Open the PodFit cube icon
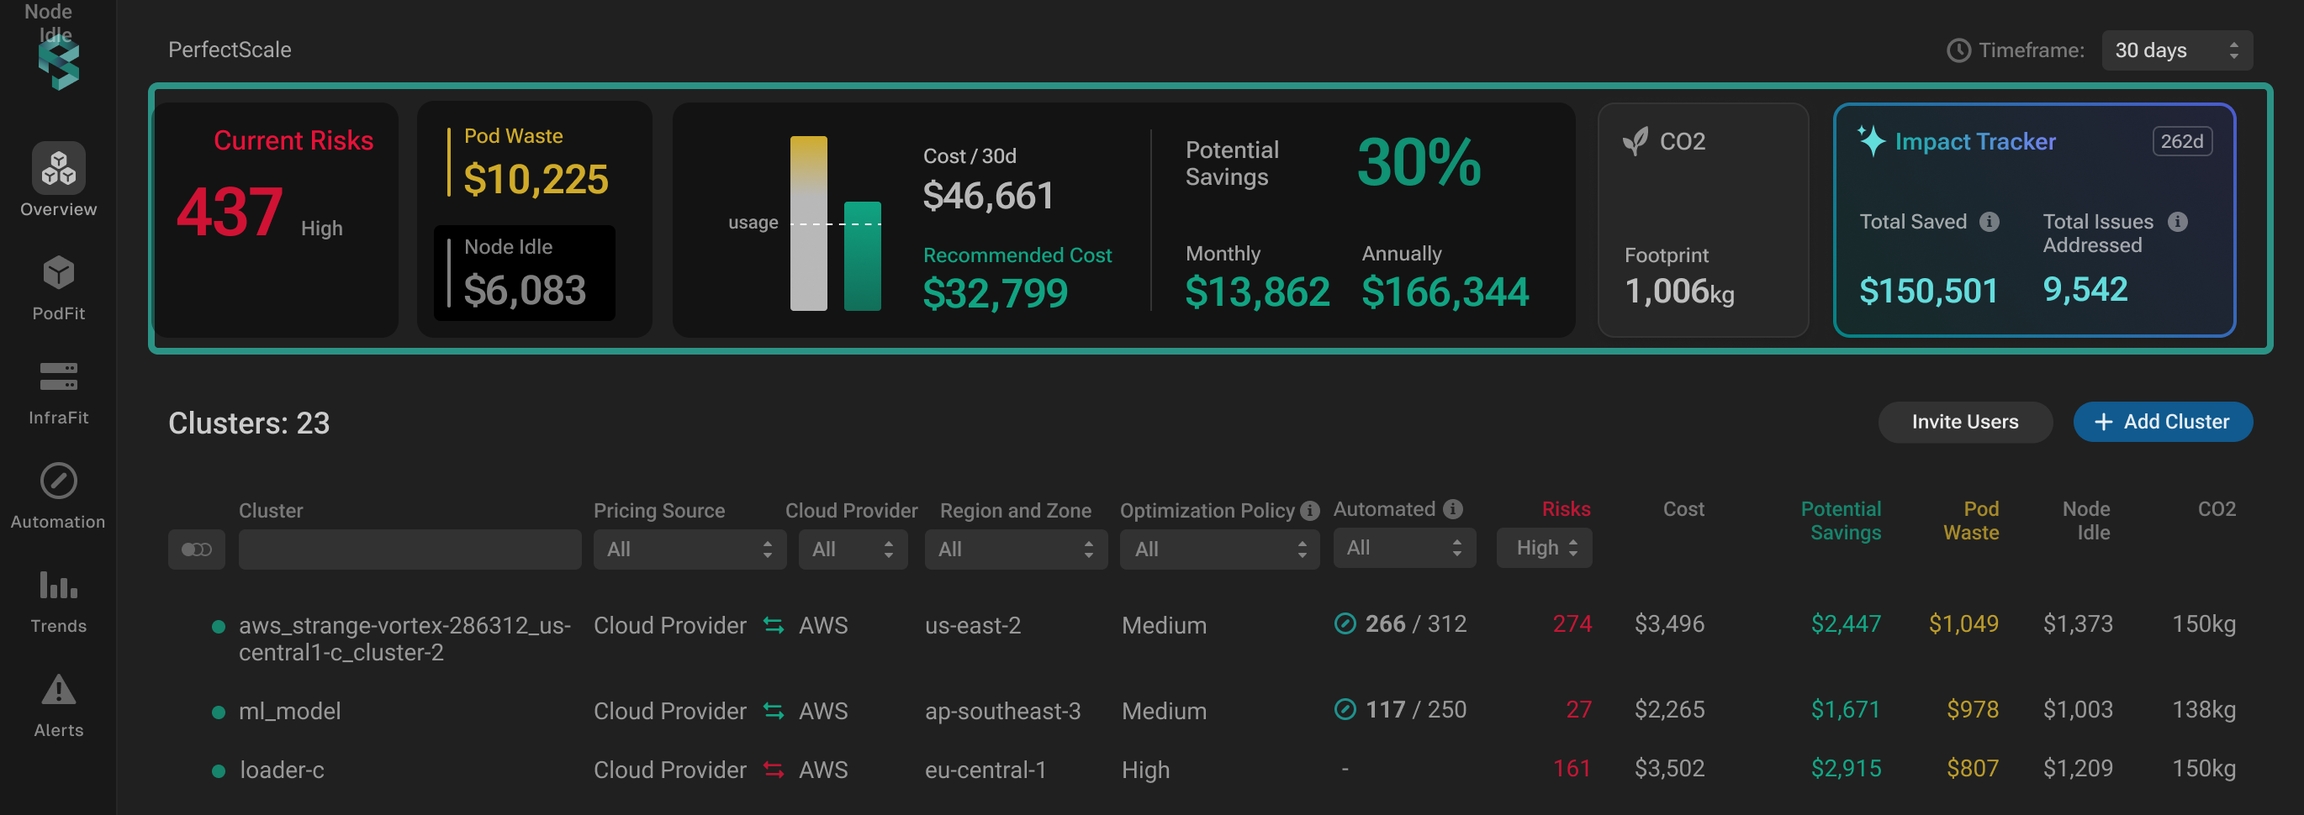Image resolution: width=2304 pixels, height=815 pixels. (x=58, y=273)
